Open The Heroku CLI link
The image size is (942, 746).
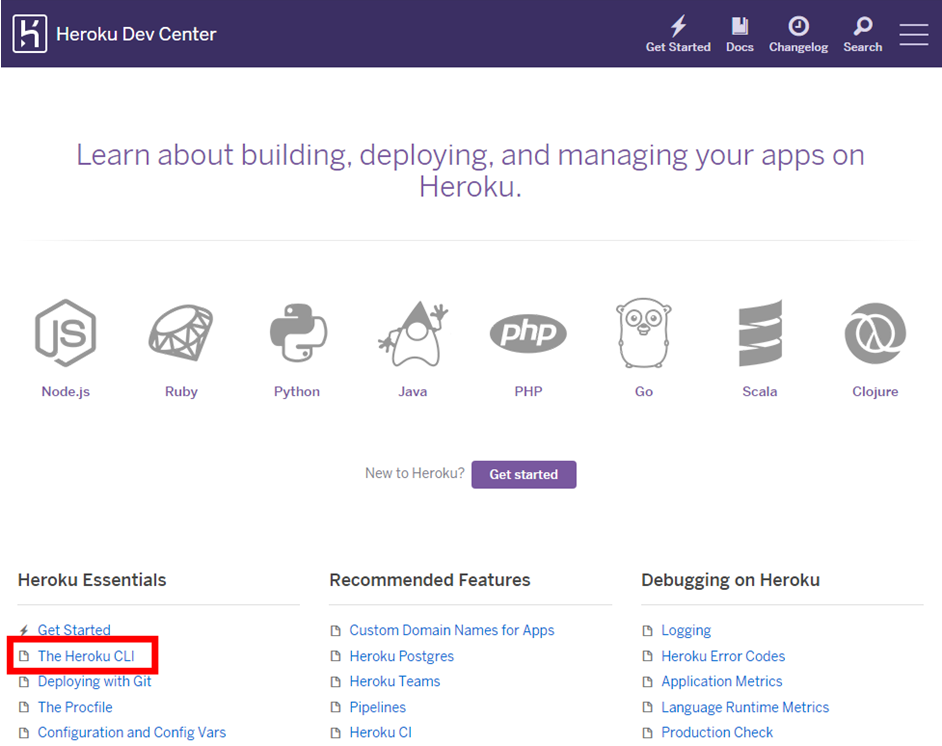coord(86,656)
